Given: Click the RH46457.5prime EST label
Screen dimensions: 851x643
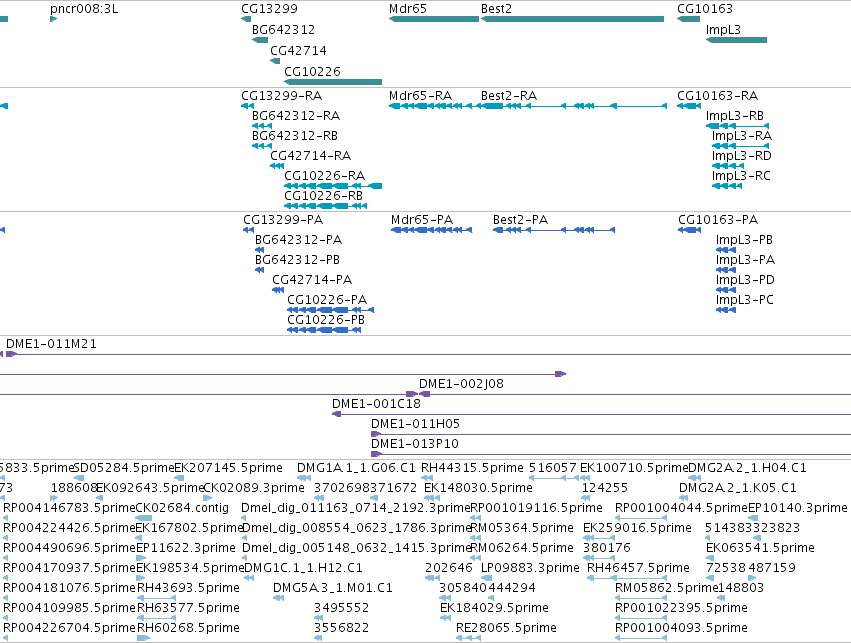Looking at the screenshot, I should [638, 568].
